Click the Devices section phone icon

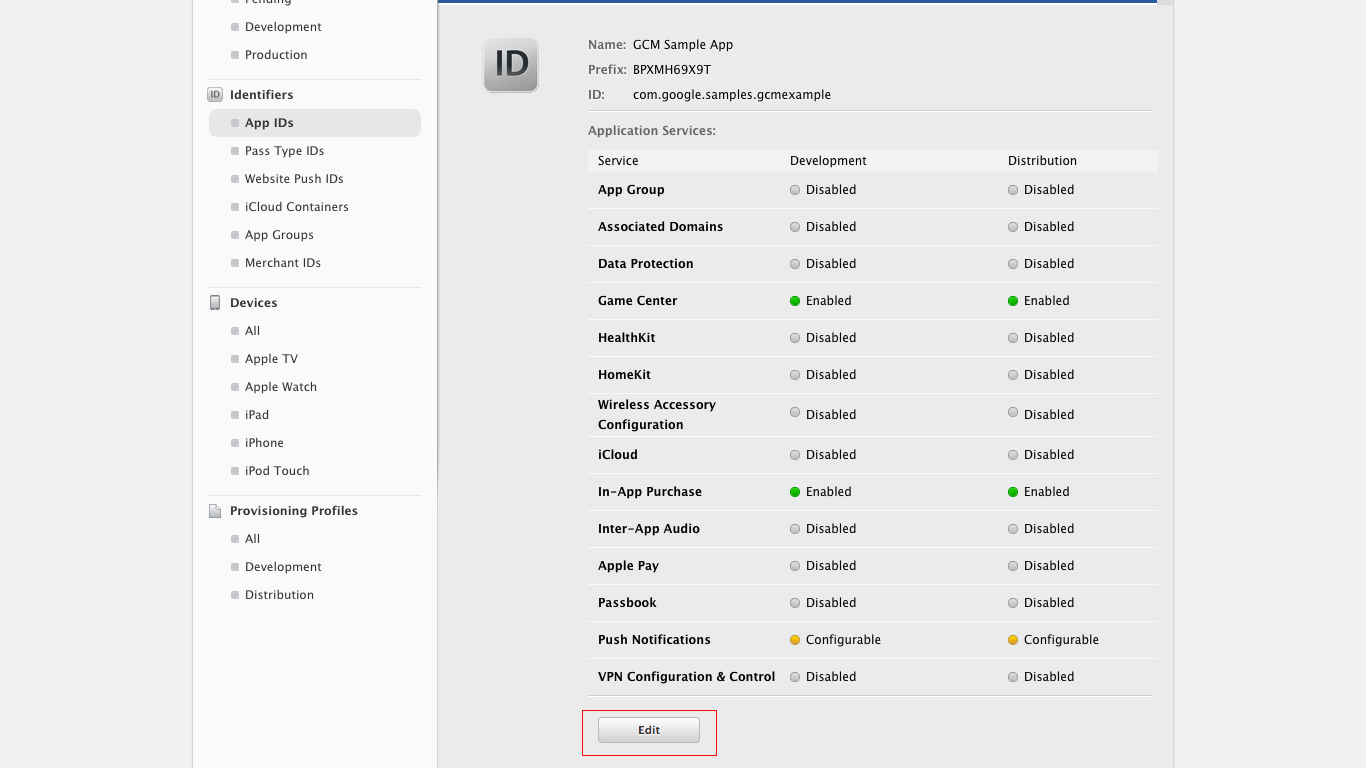click(x=215, y=303)
